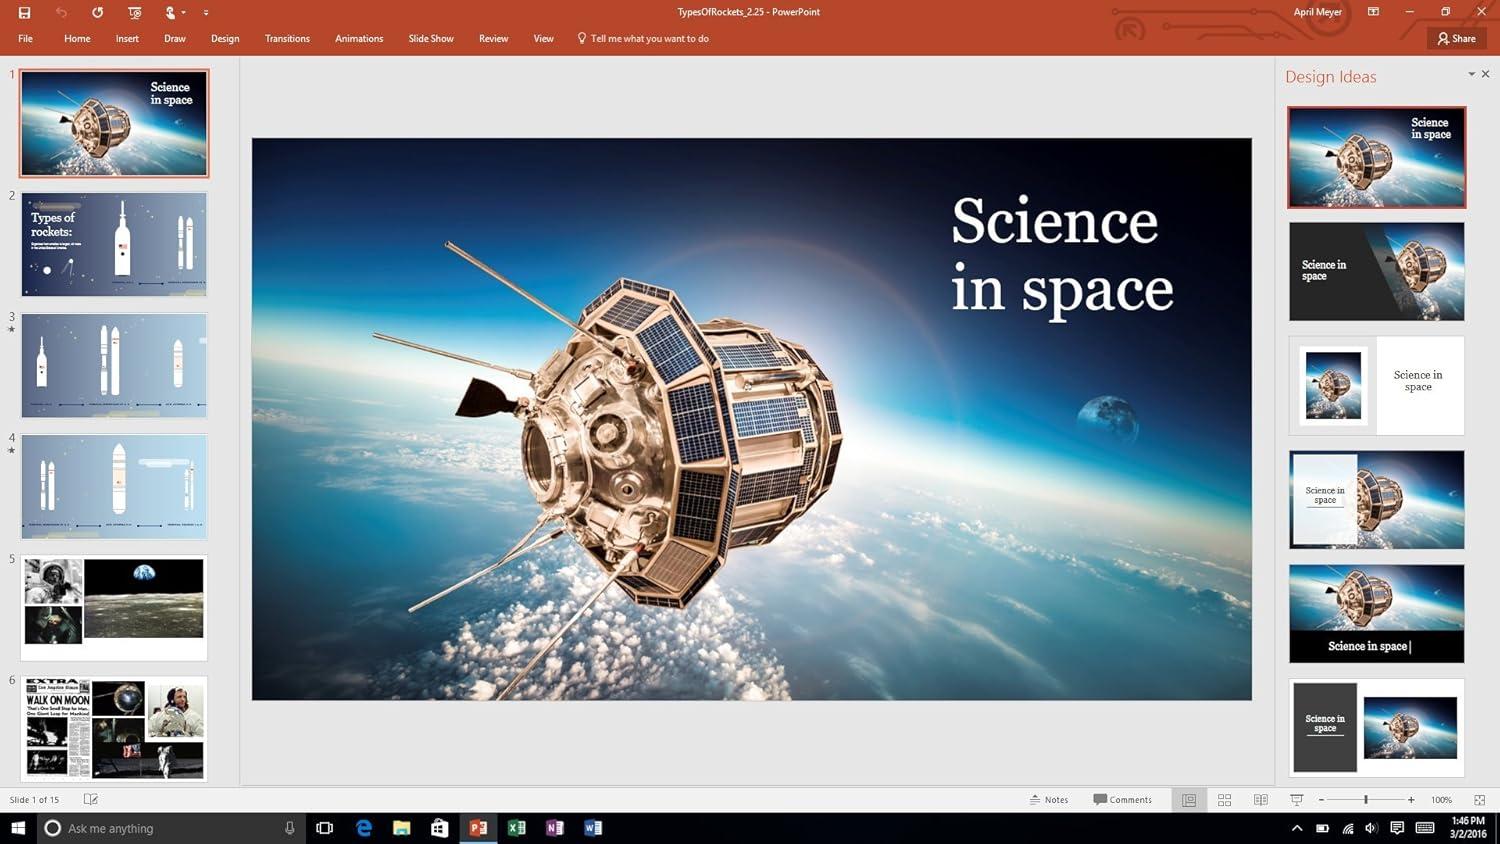Viewport: 1500px width, 844px height.
Task: Open the File menu
Action: [25, 39]
